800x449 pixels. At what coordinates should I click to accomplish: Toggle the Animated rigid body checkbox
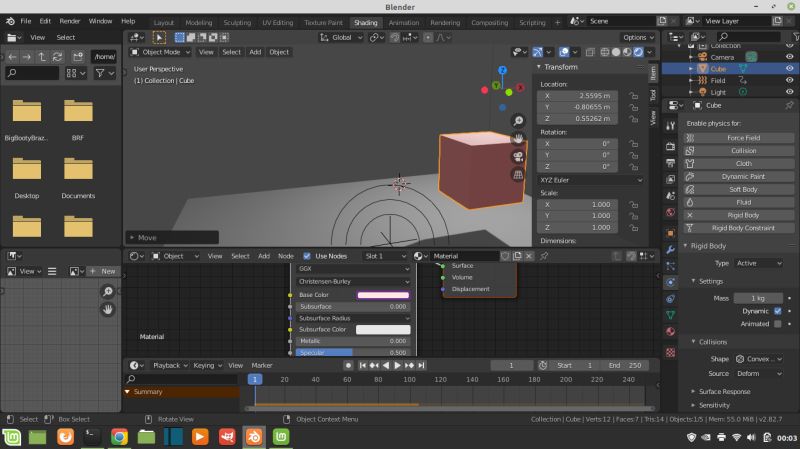pyautogui.click(x=778, y=324)
